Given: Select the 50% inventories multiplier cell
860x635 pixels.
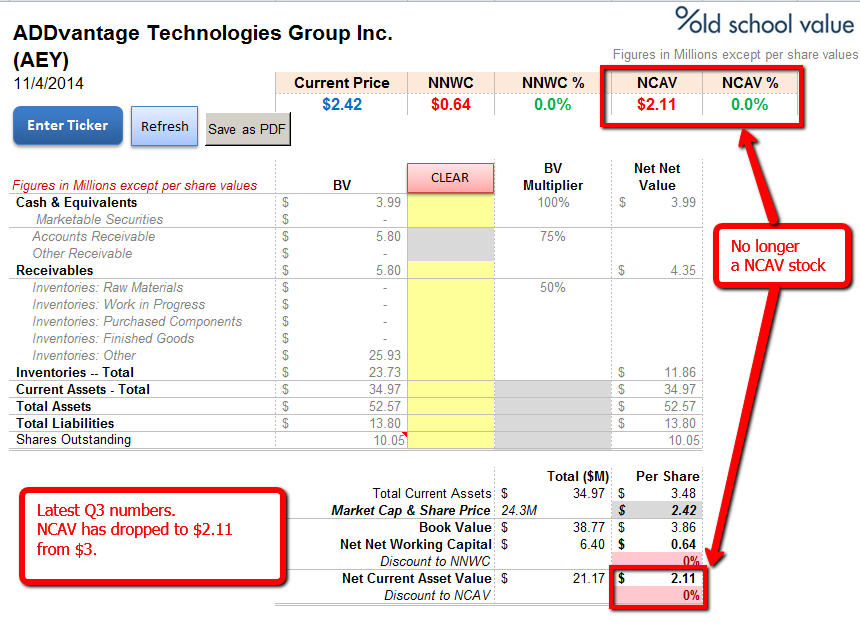Looking at the screenshot, I should tap(553, 287).
